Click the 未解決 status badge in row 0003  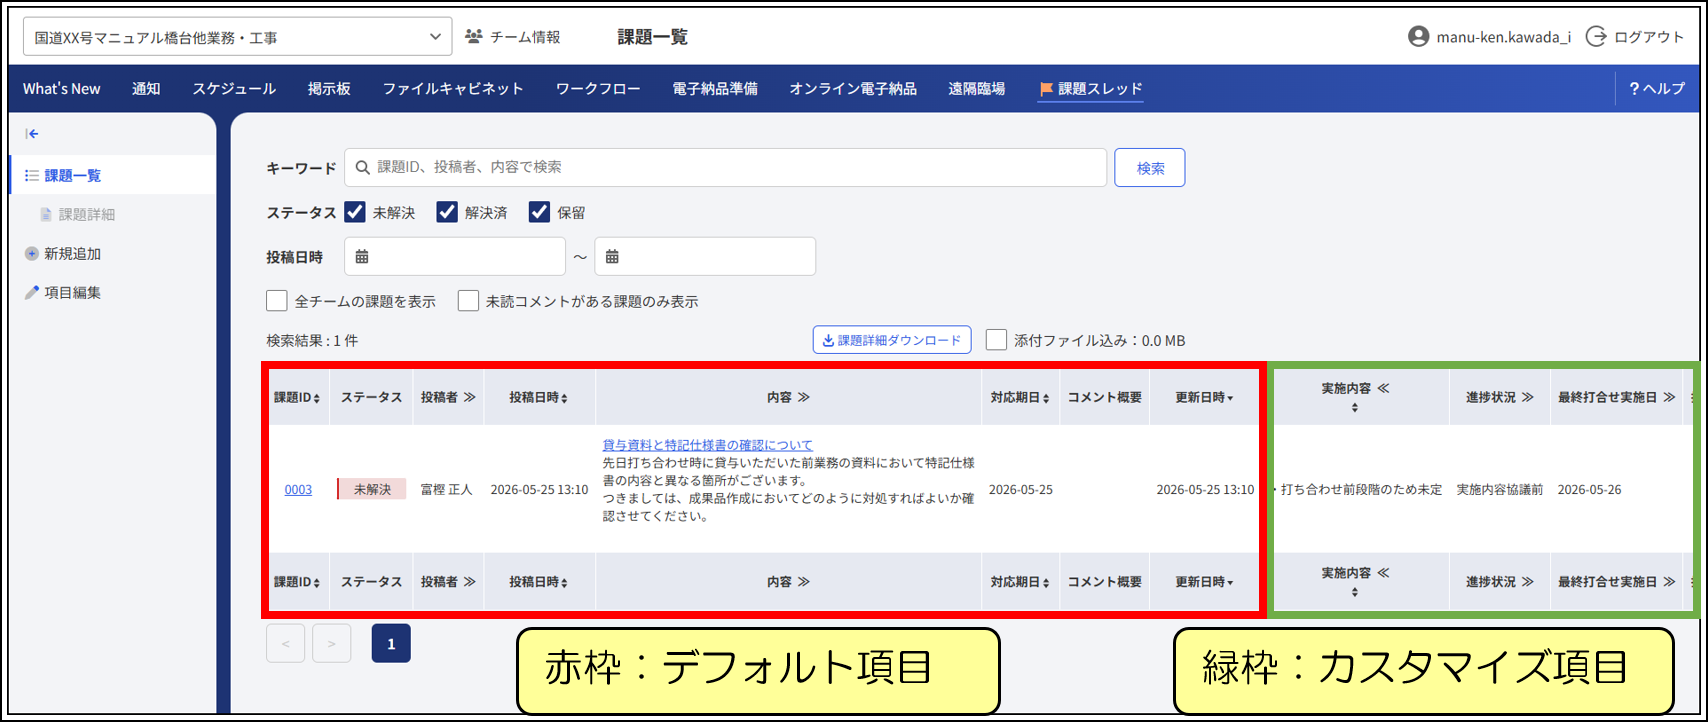click(x=372, y=490)
